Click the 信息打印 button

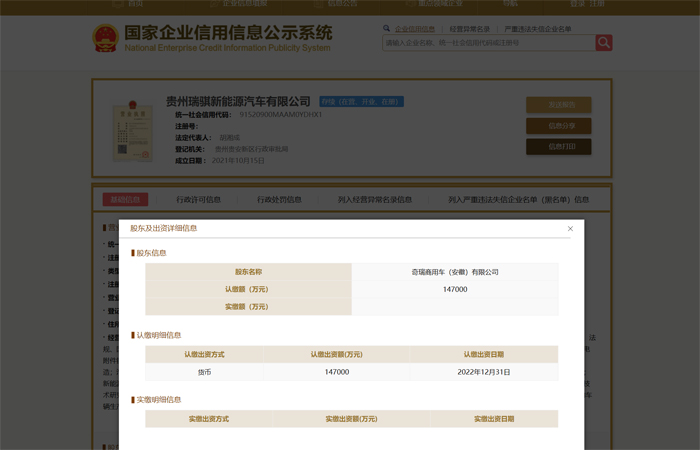click(559, 146)
